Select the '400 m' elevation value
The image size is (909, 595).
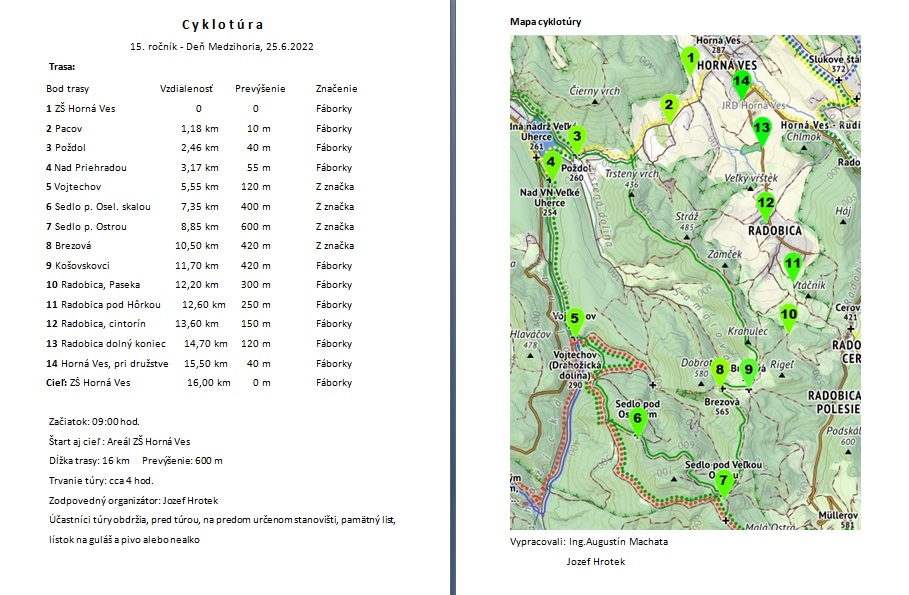(x=256, y=206)
